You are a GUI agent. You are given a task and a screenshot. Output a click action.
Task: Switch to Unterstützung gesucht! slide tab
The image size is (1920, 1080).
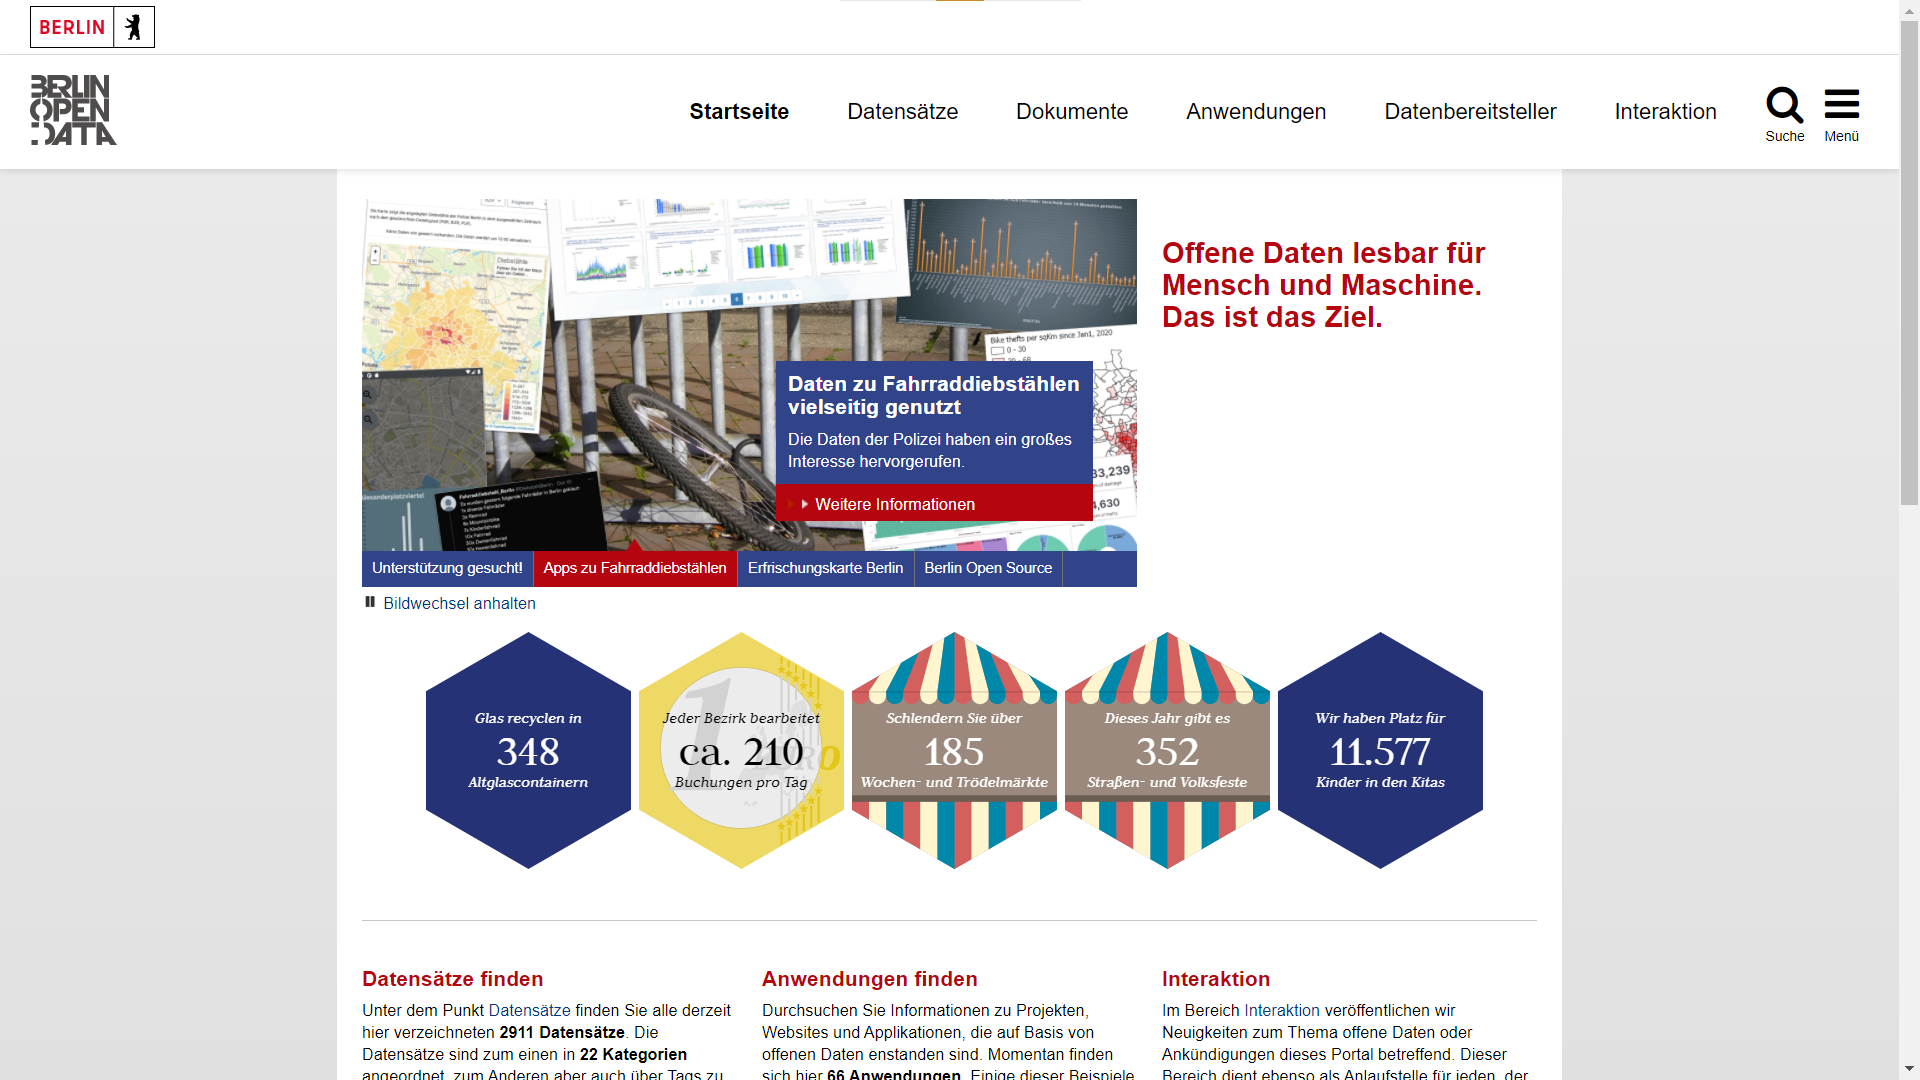(447, 568)
